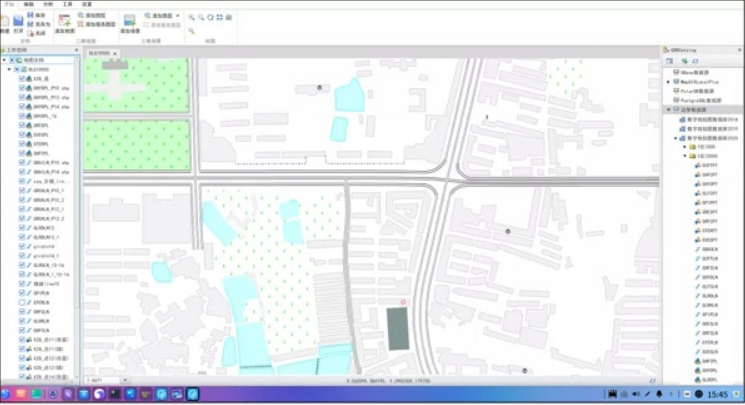This screenshot has width=745, height=405.
Task: Click the refresh map view icon
Action: pyautogui.click(x=210, y=17)
